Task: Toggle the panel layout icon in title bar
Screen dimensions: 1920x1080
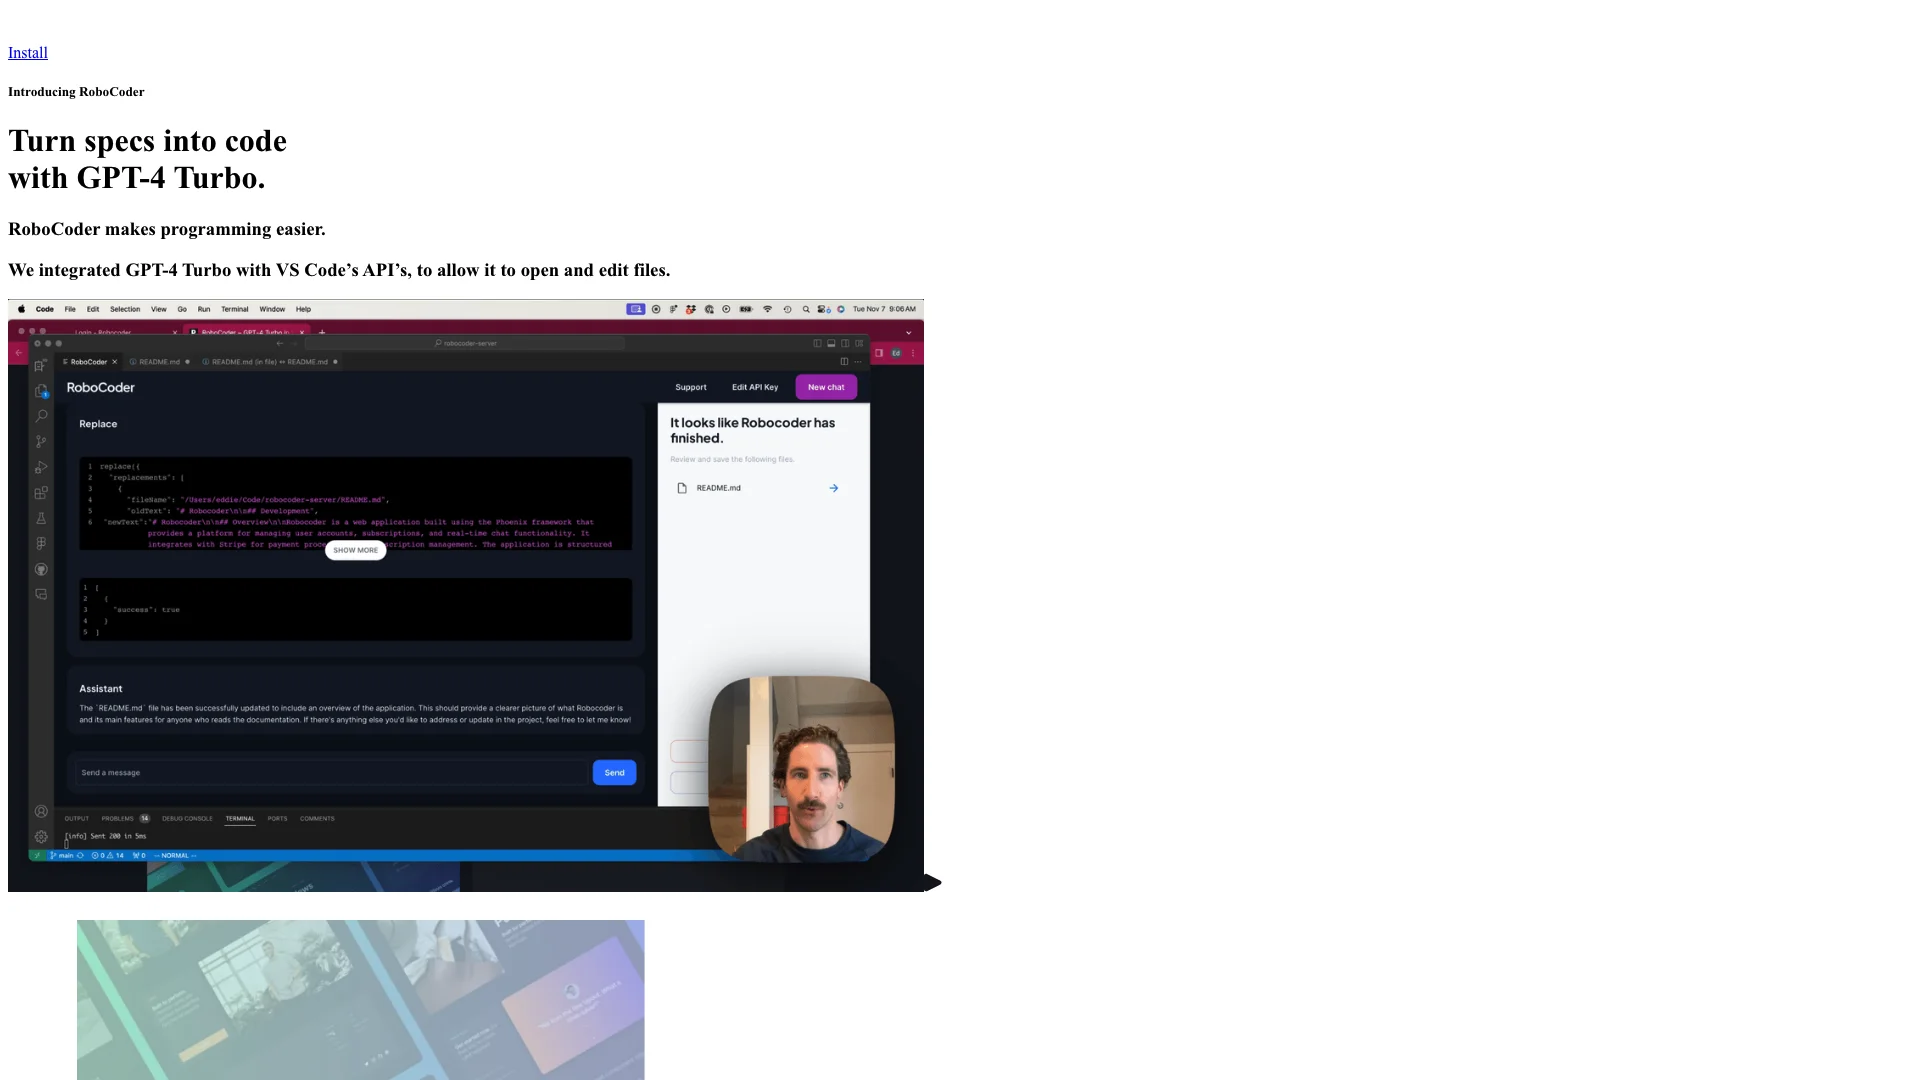Action: 831,343
